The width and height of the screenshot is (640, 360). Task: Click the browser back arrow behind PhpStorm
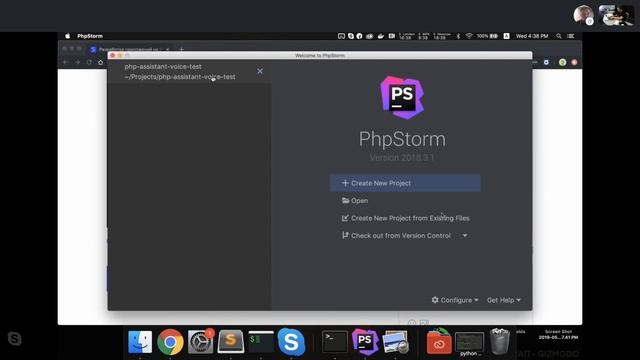pyautogui.click(x=65, y=62)
